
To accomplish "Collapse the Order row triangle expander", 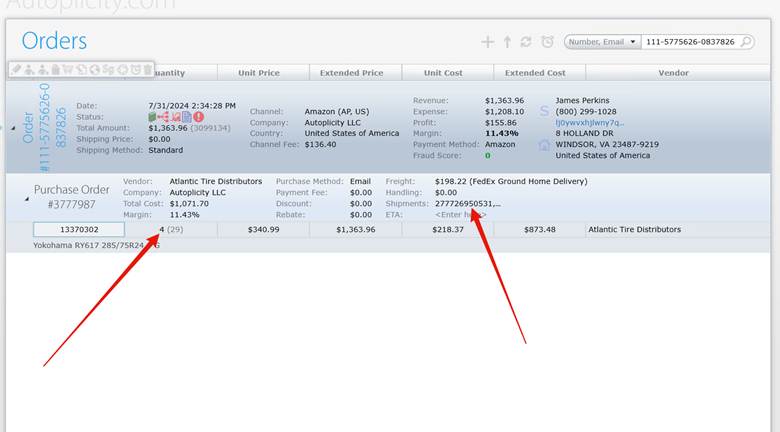I will [x=13, y=128].
